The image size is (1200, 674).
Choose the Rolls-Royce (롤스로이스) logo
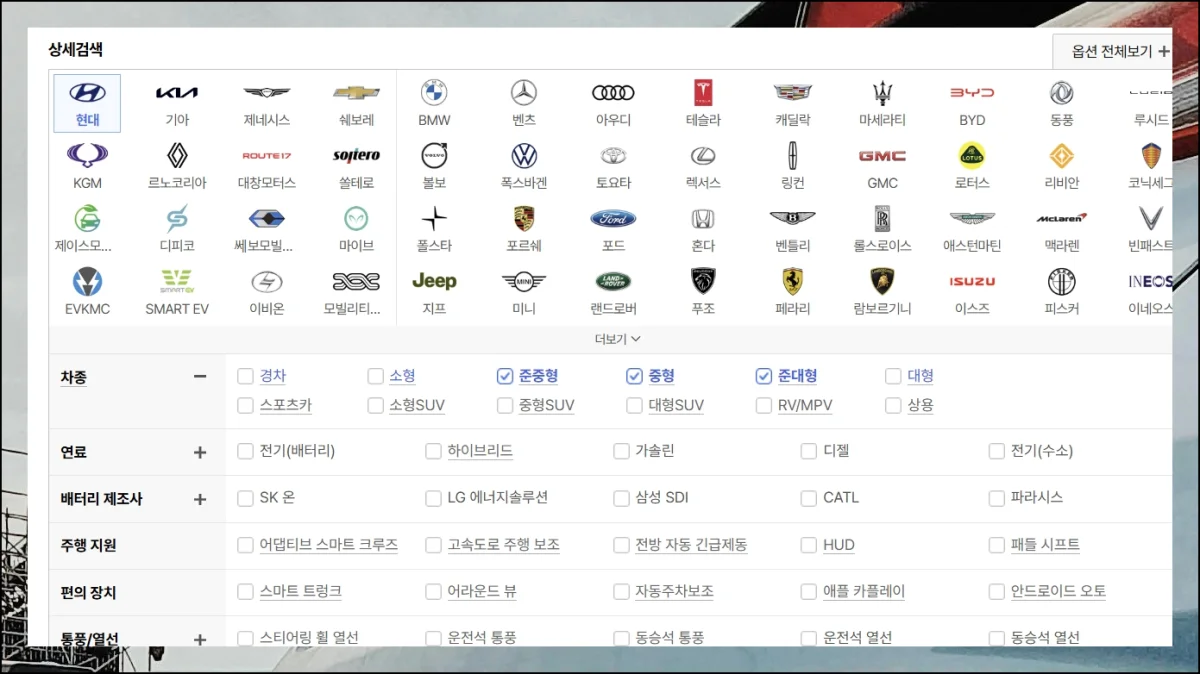point(883,218)
